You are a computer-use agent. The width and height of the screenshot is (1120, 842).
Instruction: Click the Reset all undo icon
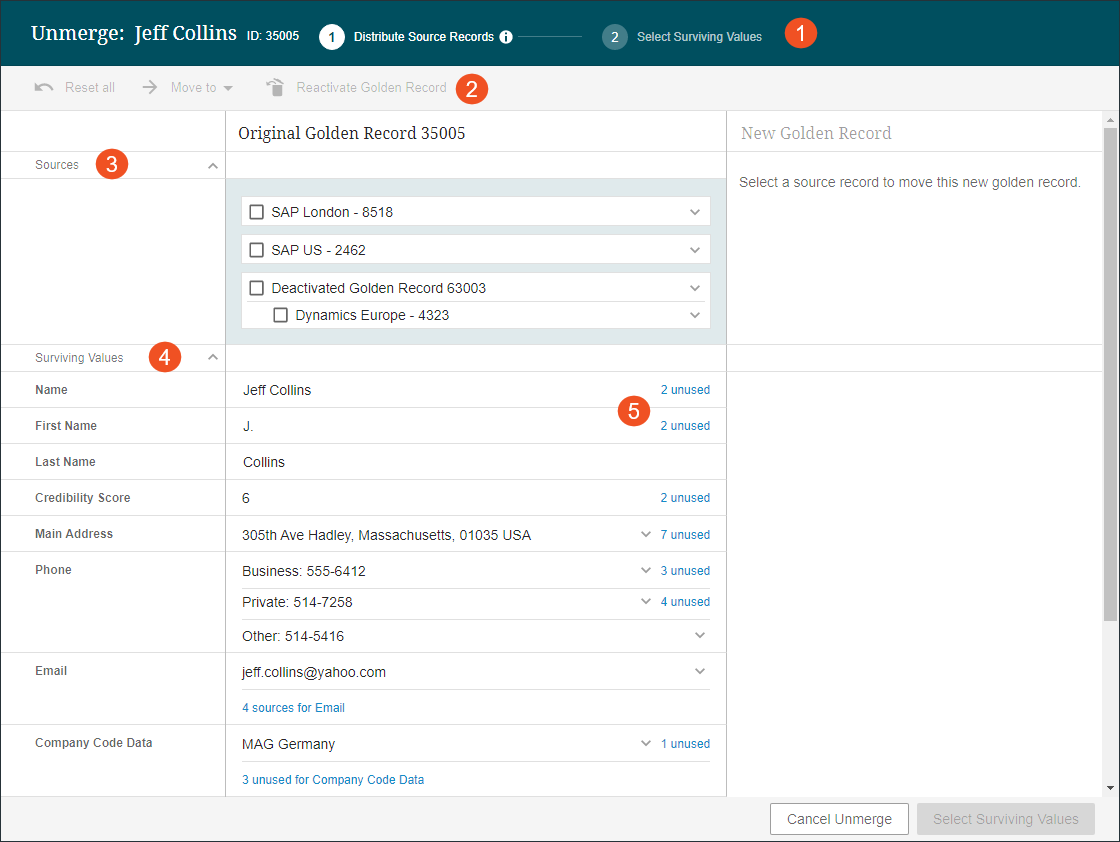point(44,88)
